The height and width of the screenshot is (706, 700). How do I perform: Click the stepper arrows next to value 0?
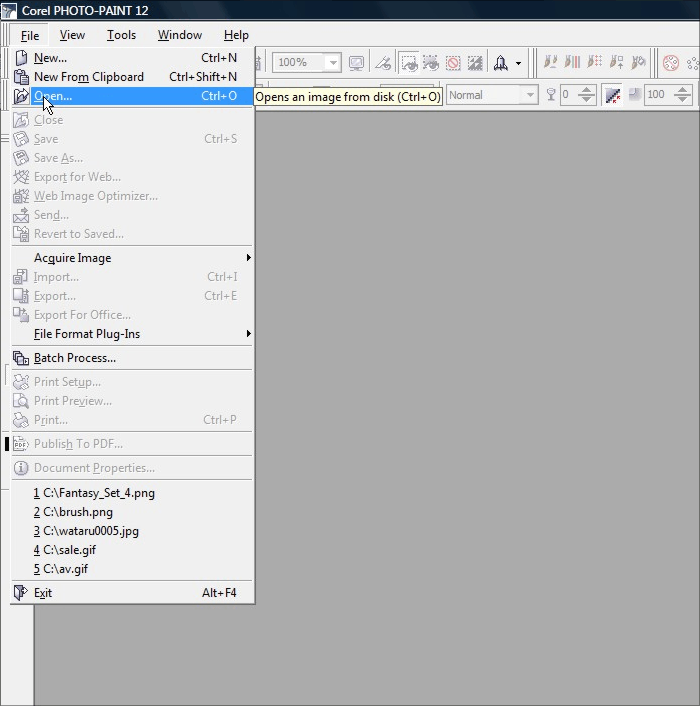(587, 95)
